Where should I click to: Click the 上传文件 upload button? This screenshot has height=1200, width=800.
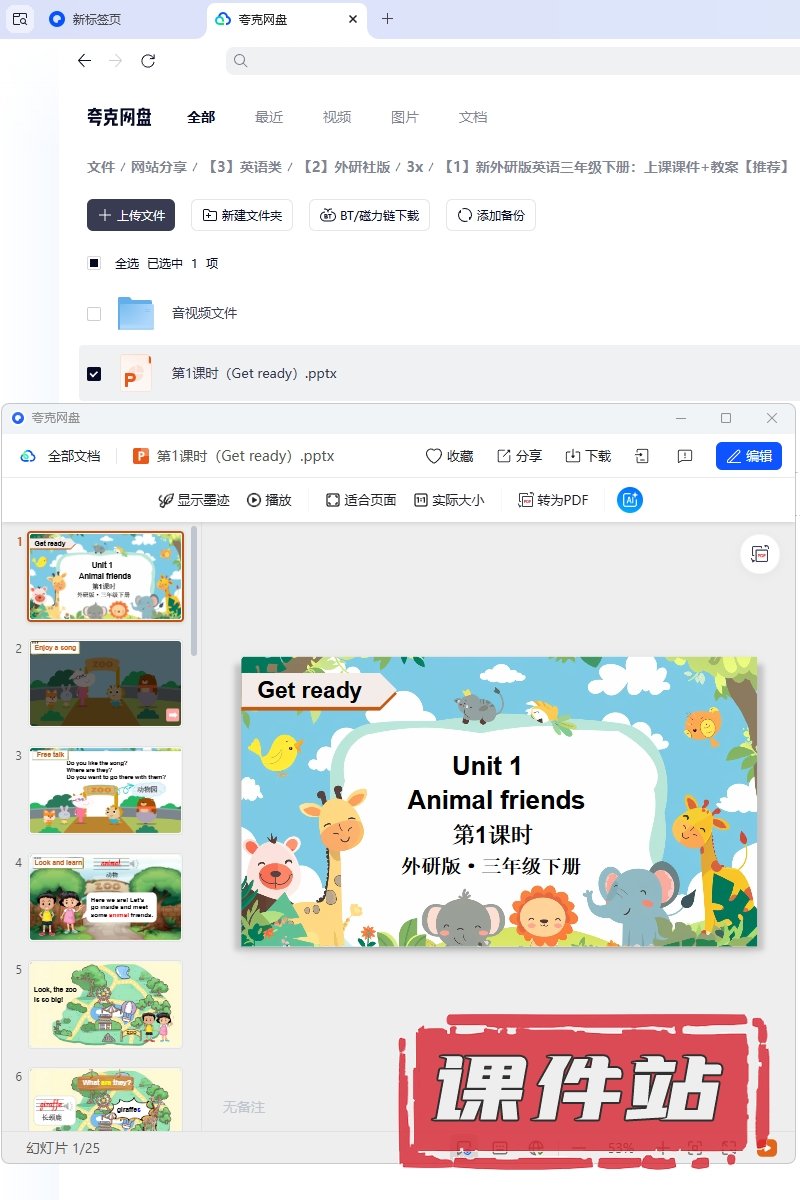click(131, 215)
